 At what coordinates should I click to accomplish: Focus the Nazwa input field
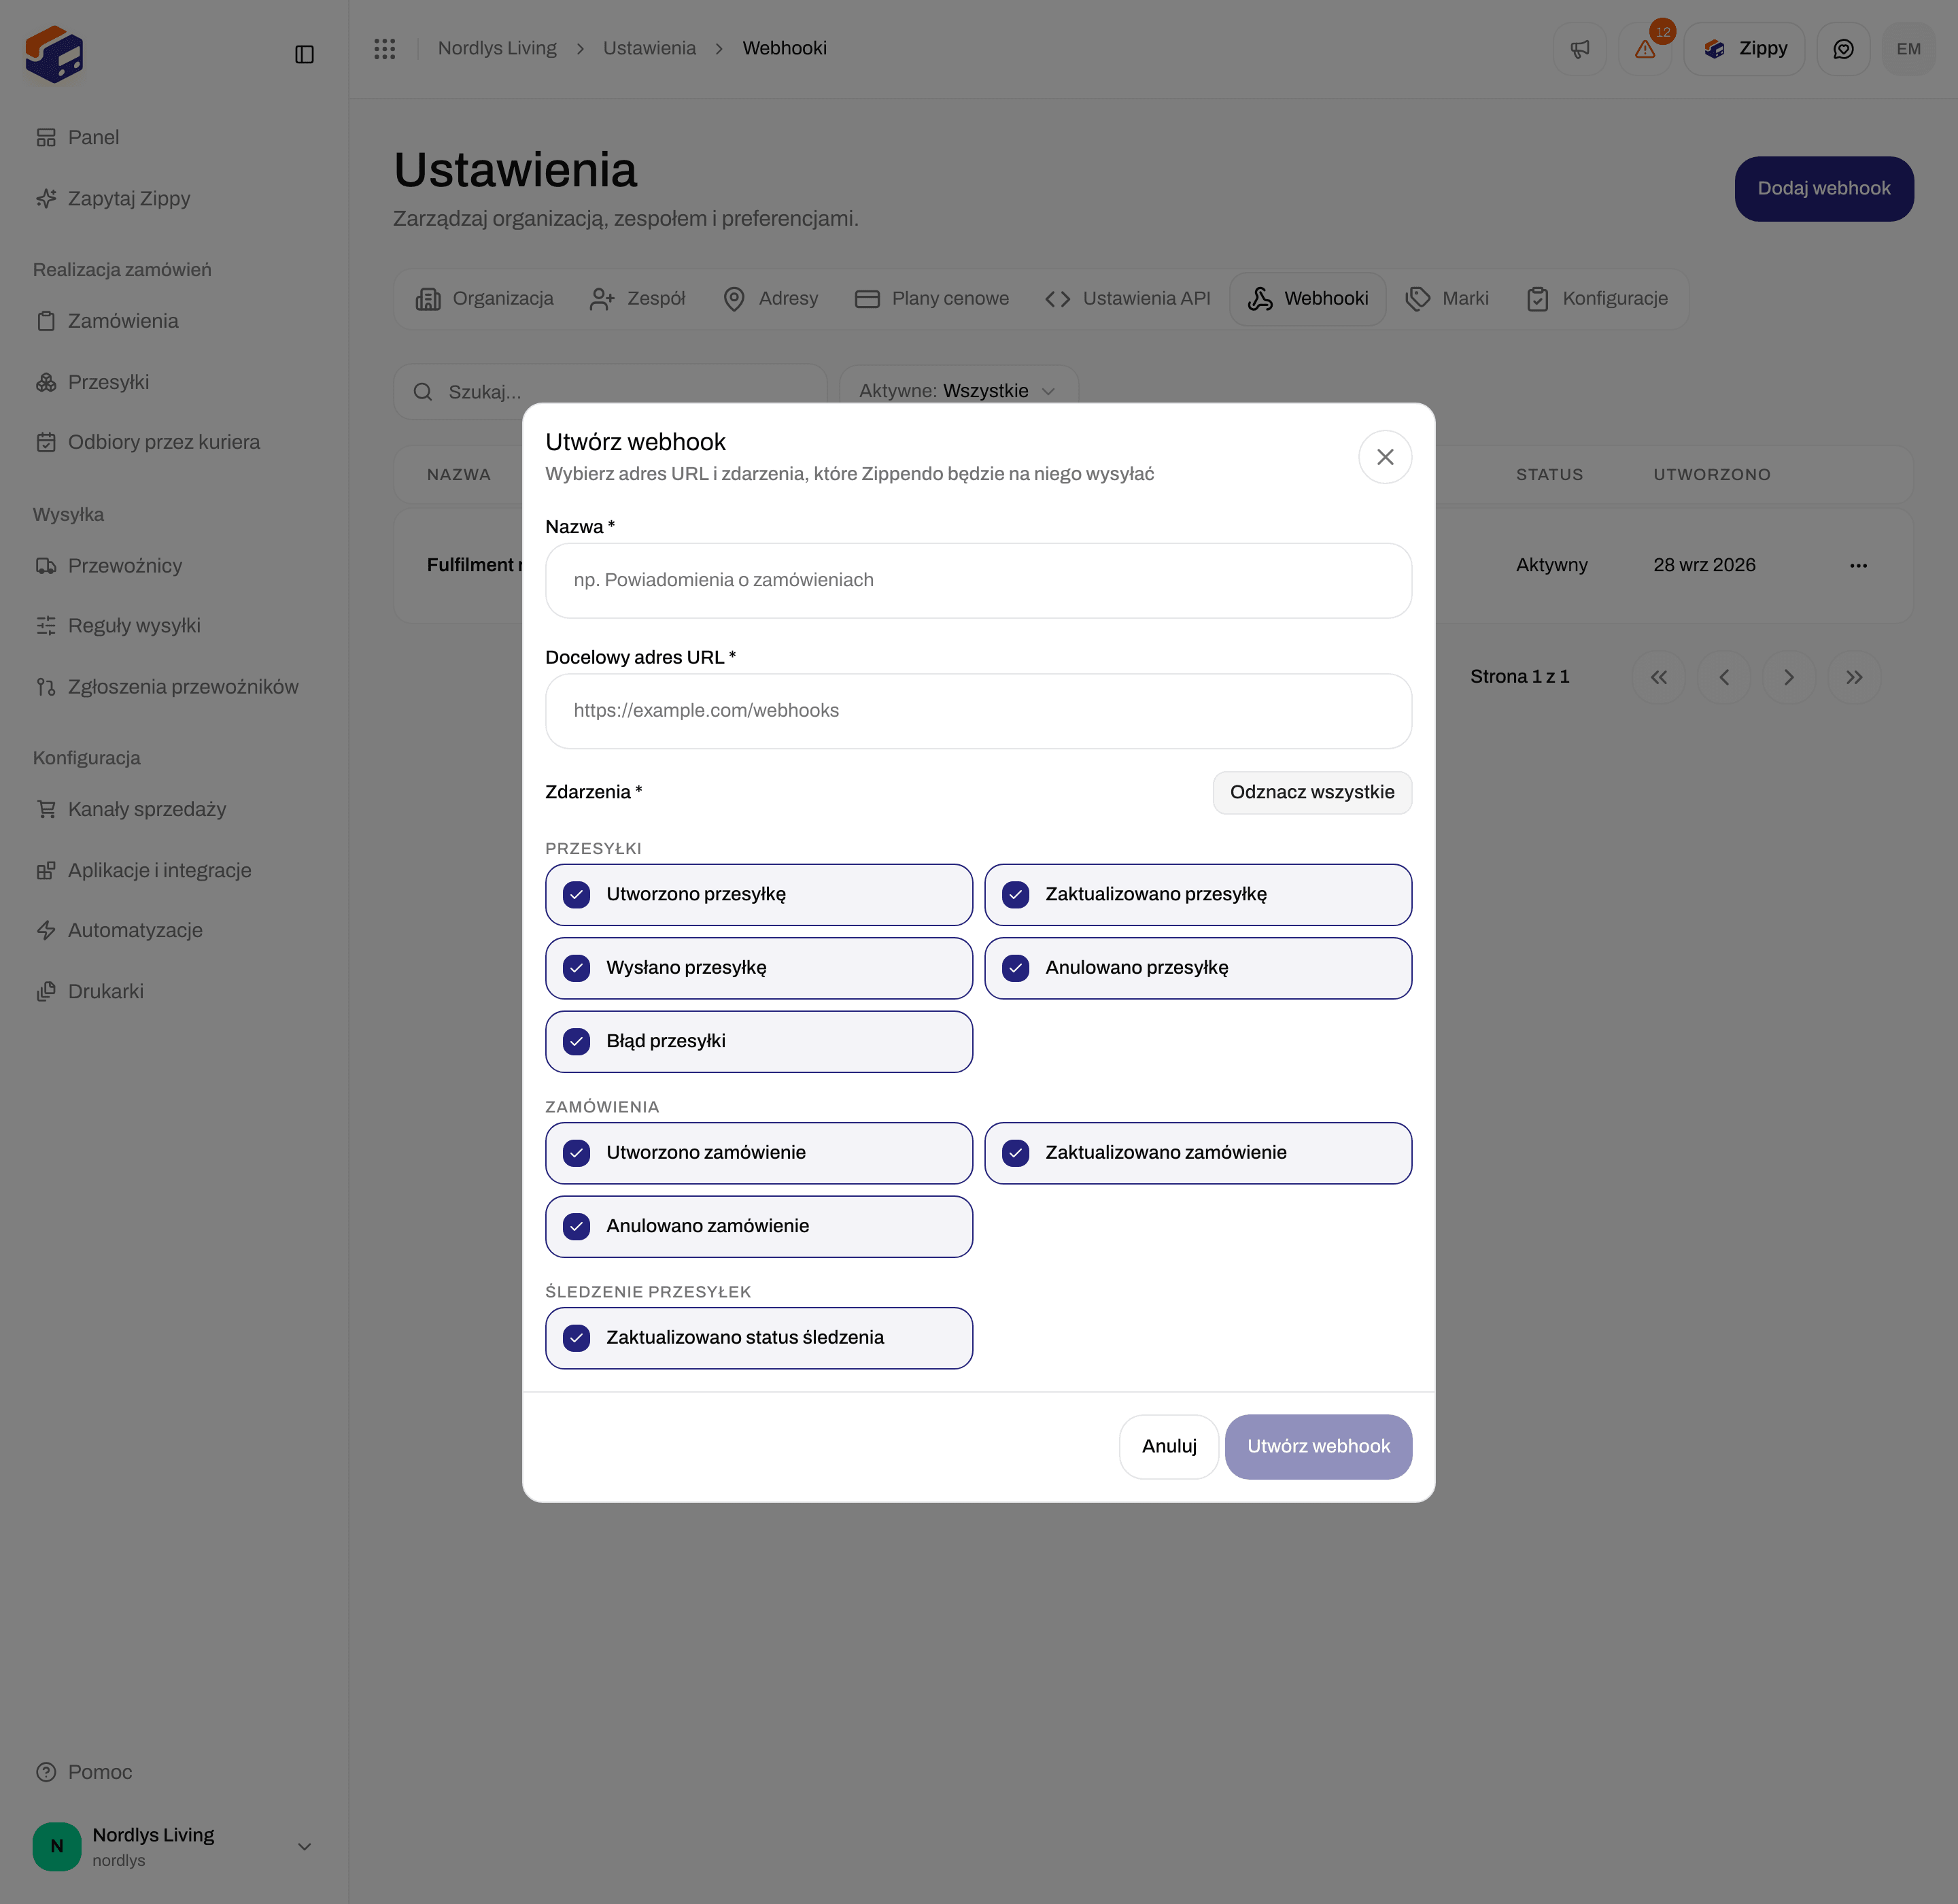pos(978,580)
